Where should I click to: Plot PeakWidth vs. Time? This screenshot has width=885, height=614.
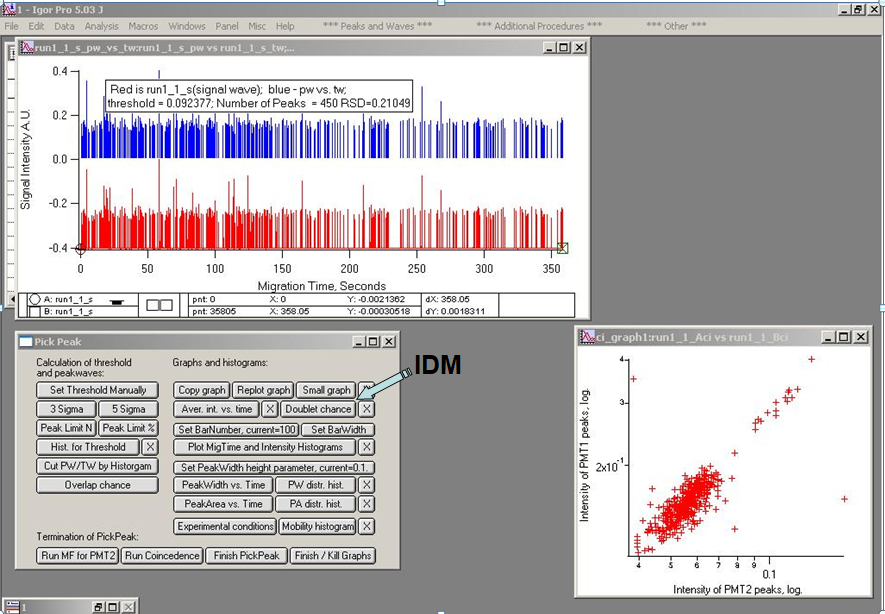tap(224, 485)
